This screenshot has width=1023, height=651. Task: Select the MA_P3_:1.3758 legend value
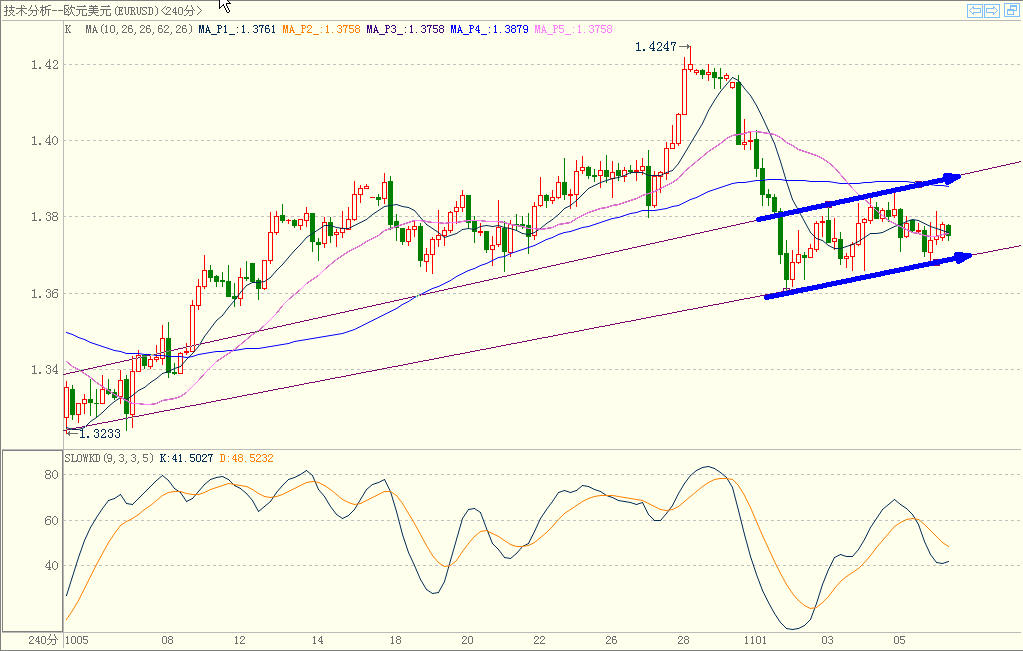[405, 29]
